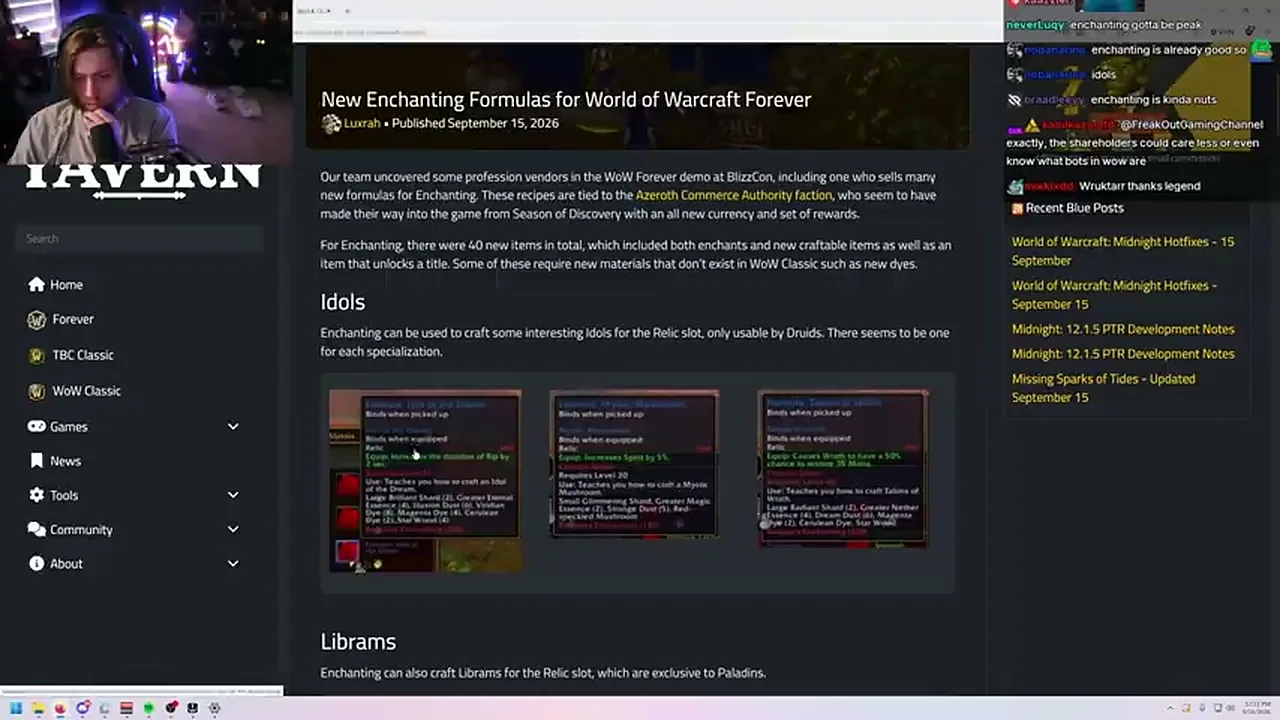Viewport: 1280px width, 720px height.
Task: Click the gear icon next to Tools
Action: [37, 495]
